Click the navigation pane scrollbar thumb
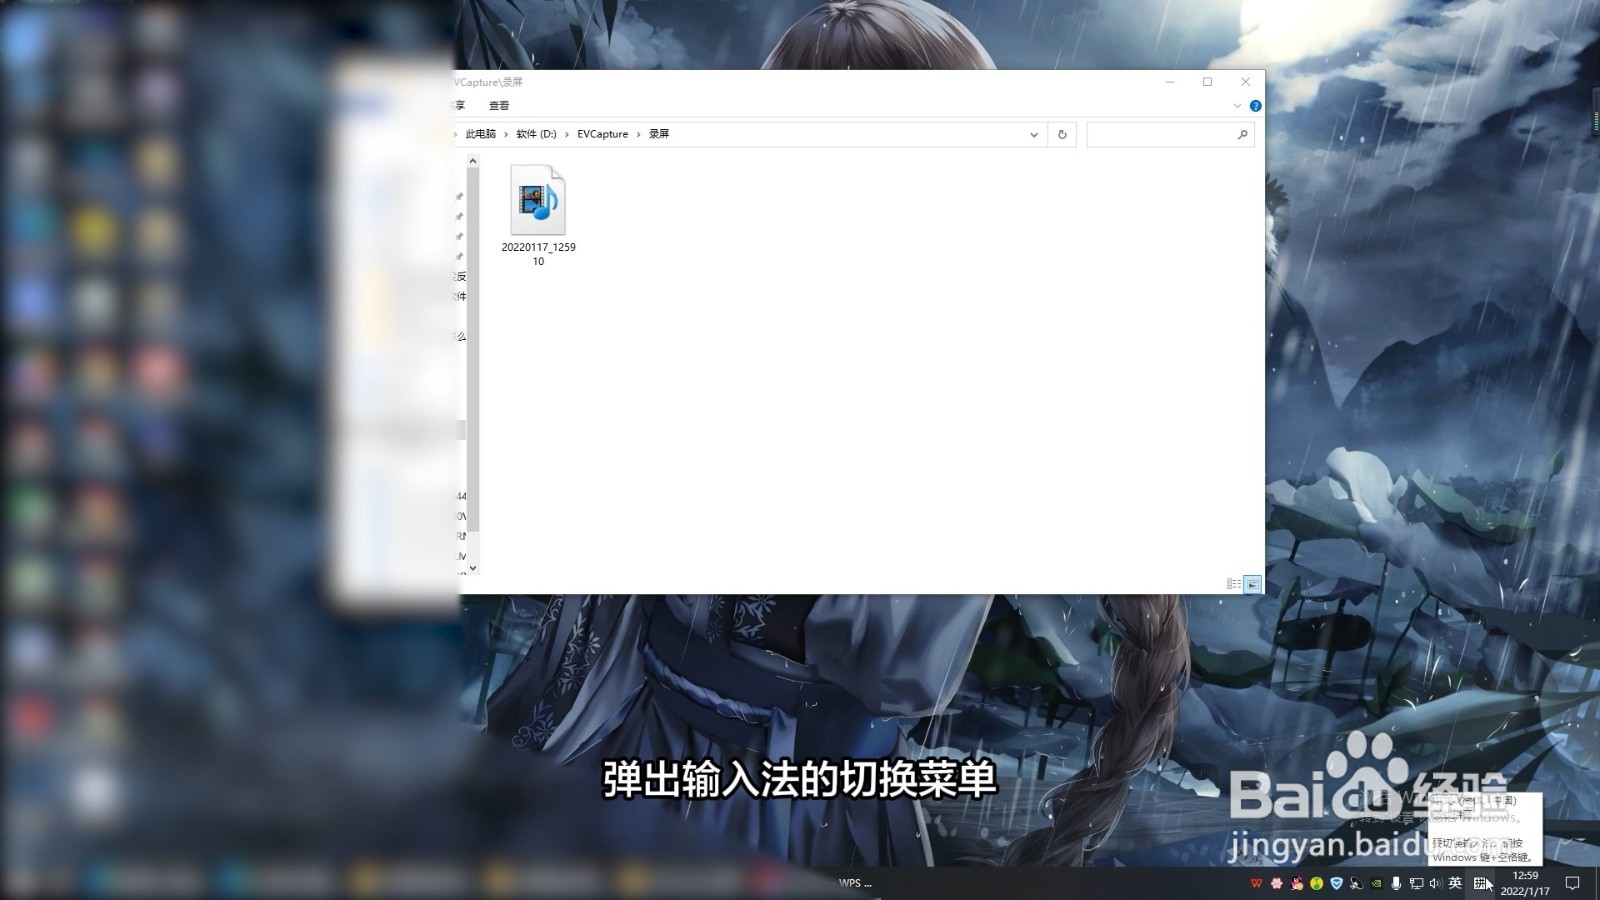Screen dimensions: 1600x900 473,350
